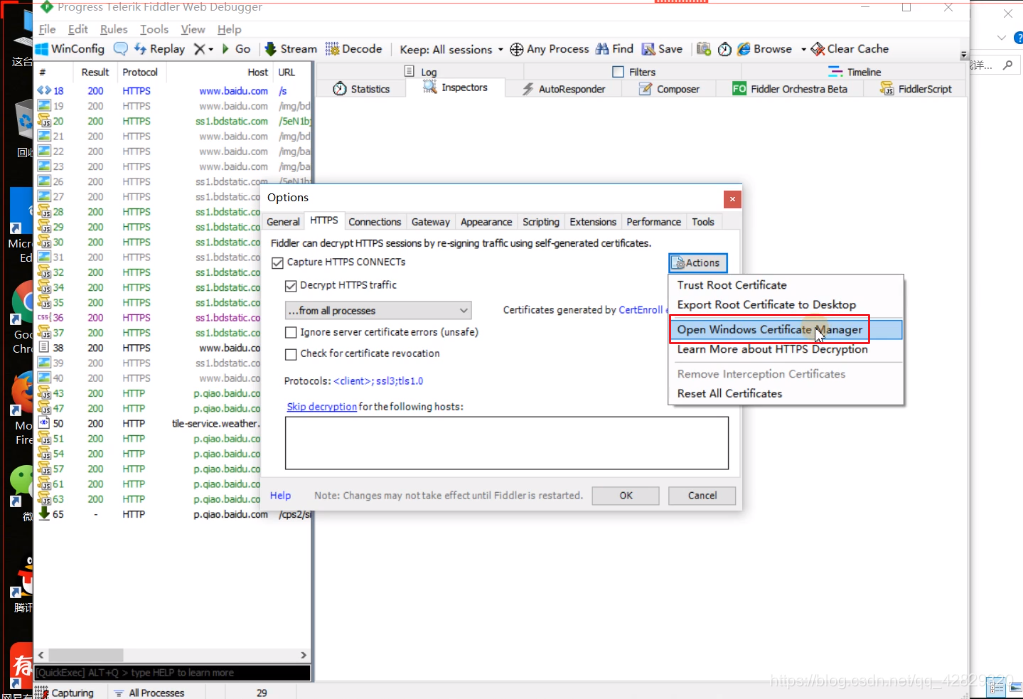Open the Log tab
Viewport: 1023px width, 699px height.
pos(421,72)
